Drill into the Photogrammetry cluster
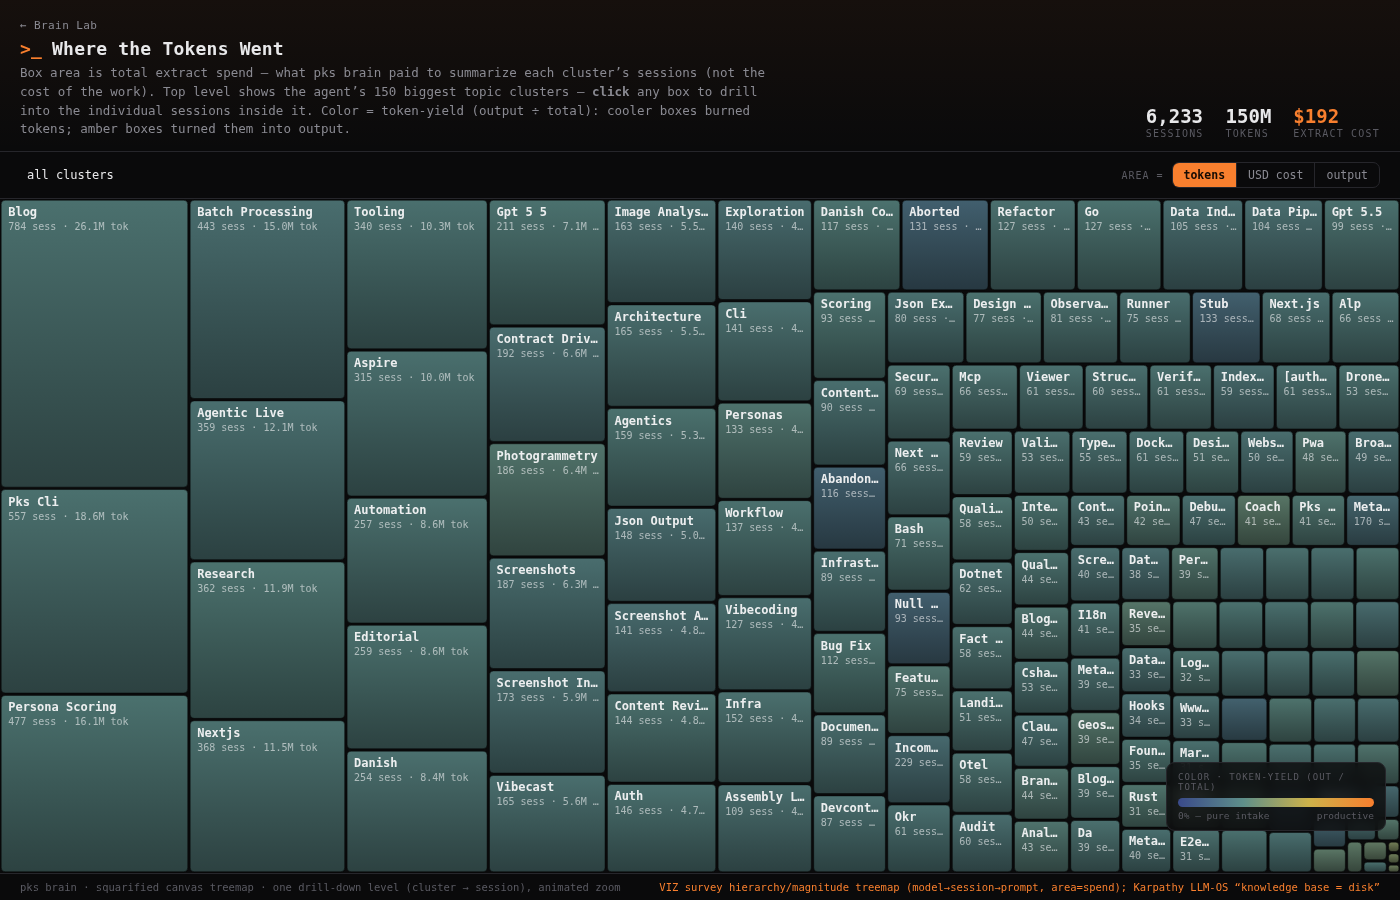This screenshot has width=1400, height=900. point(547,500)
